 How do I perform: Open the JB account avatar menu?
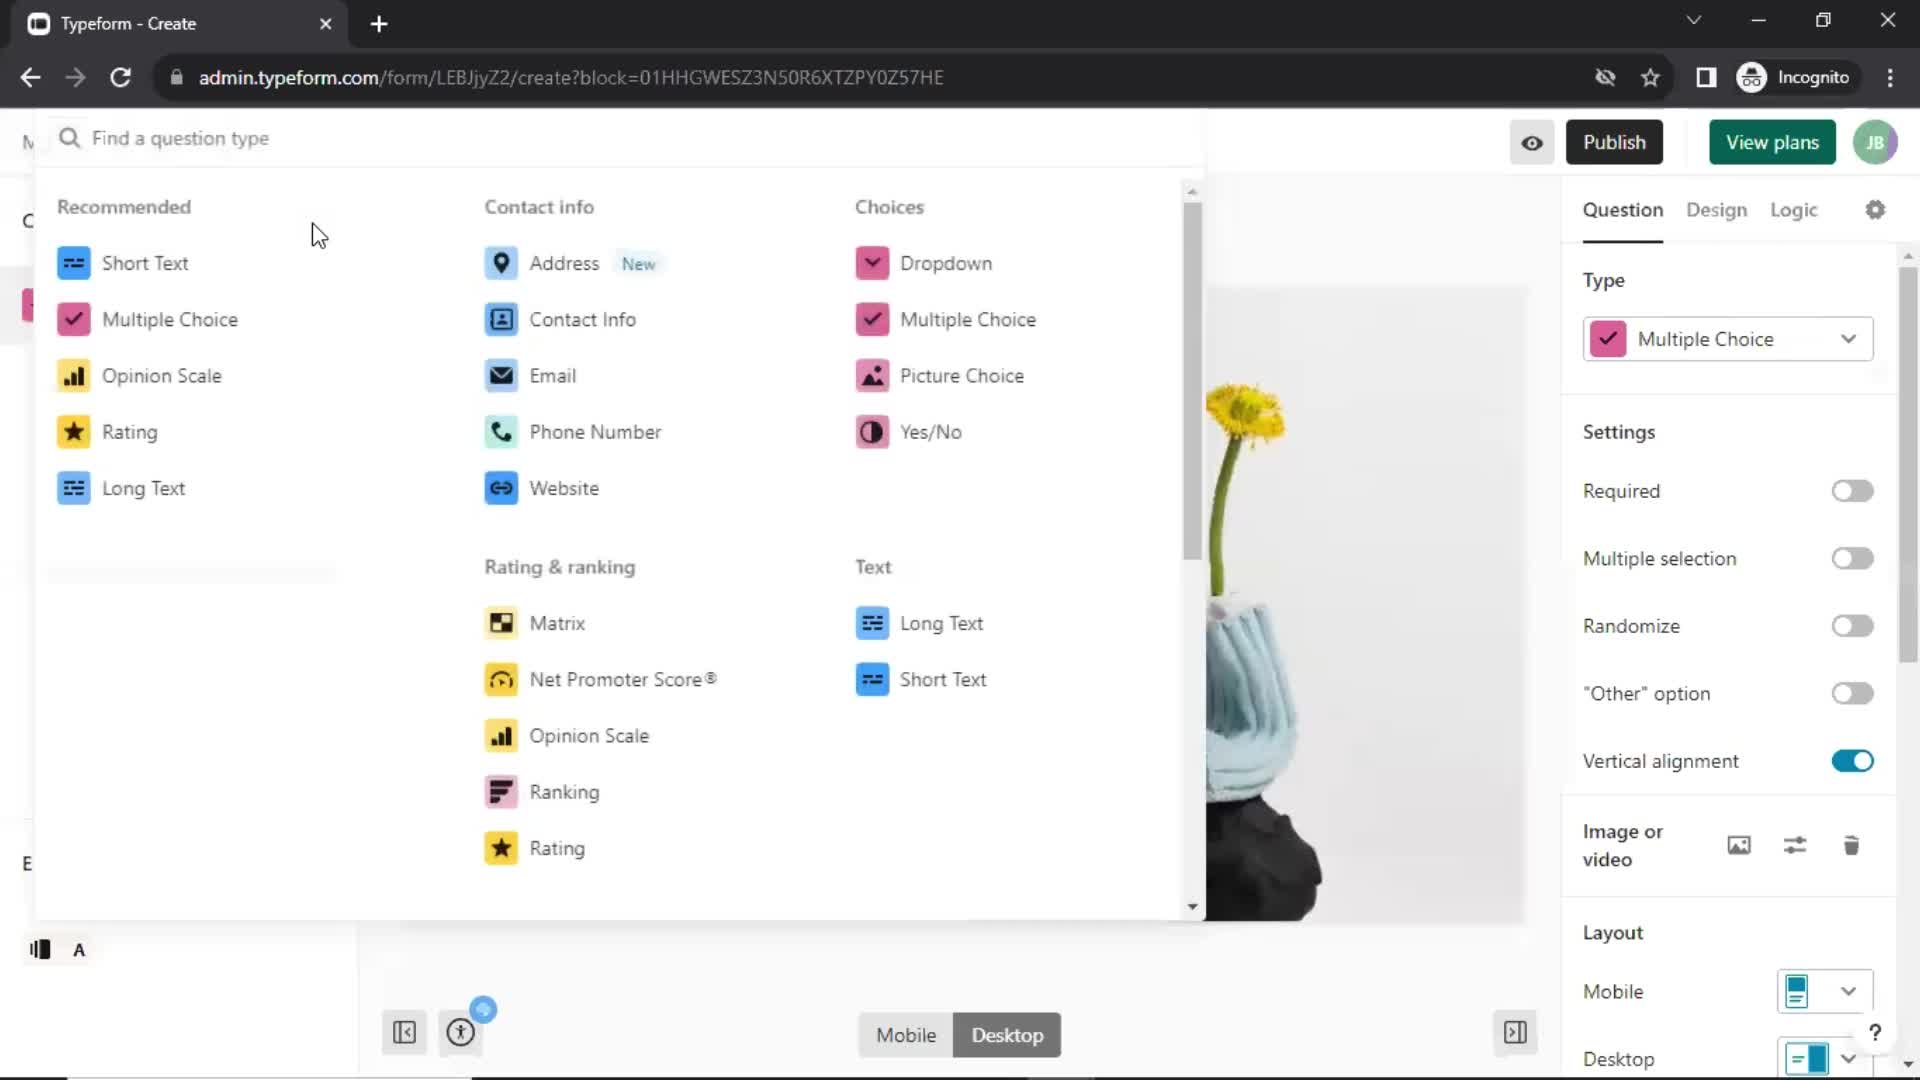click(1875, 142)
